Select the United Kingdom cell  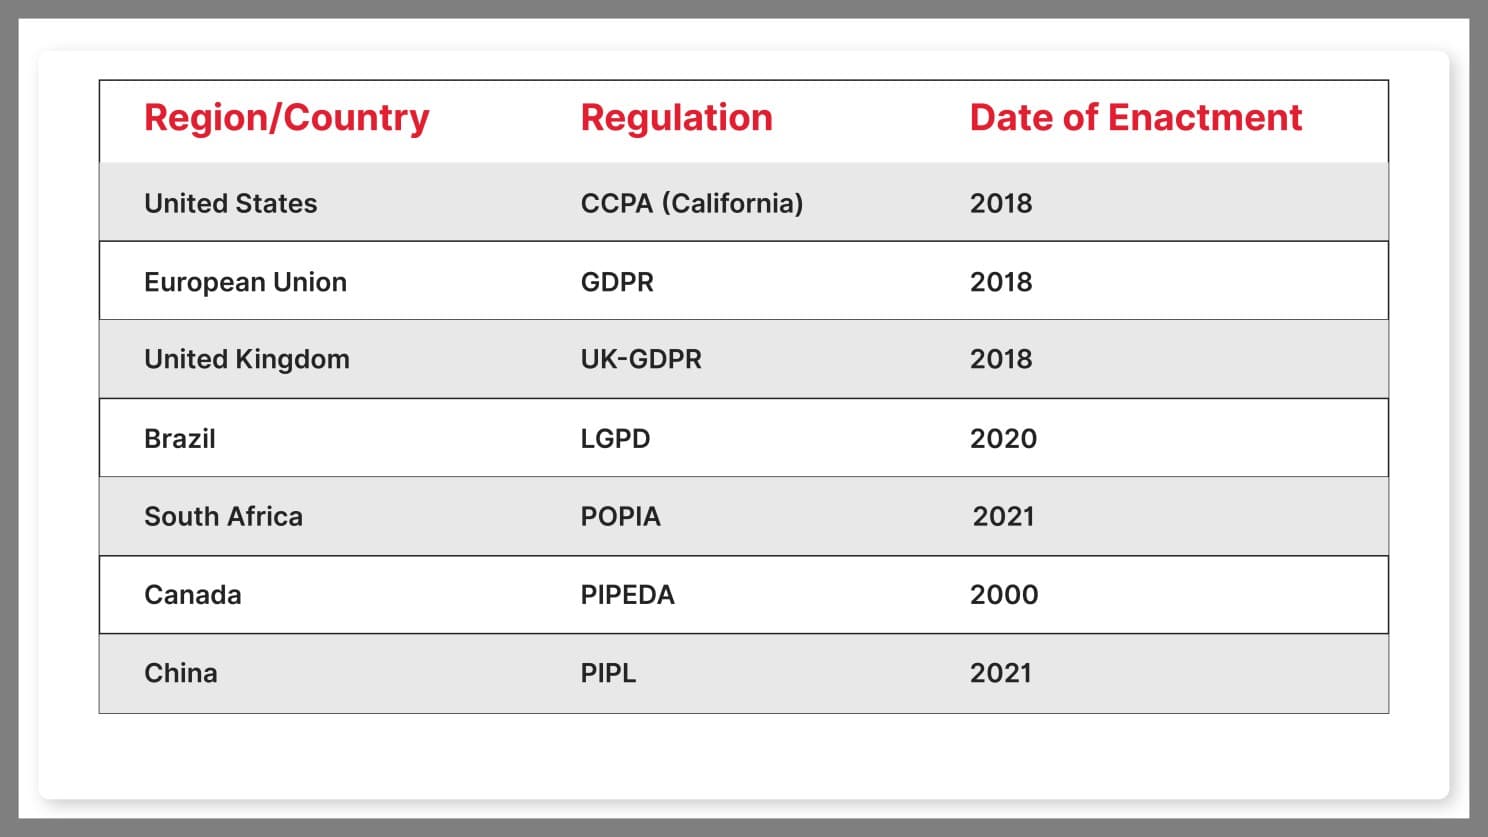pos(246,359)
